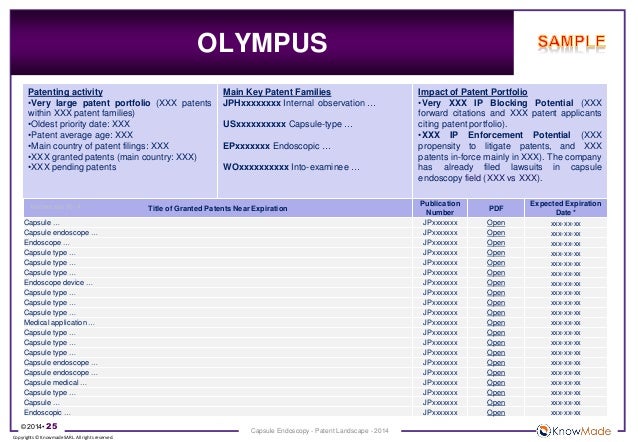638x442 pixels.
Task: Click 'XXX pending patents' bullet
Action: (72, 167)
